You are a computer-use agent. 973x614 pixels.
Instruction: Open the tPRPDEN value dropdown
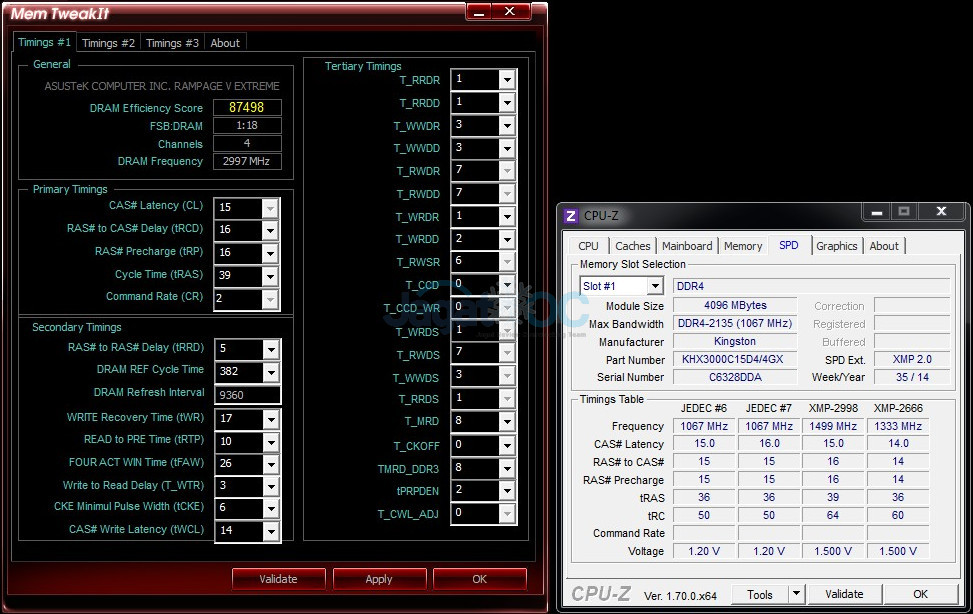coord(507,490)
